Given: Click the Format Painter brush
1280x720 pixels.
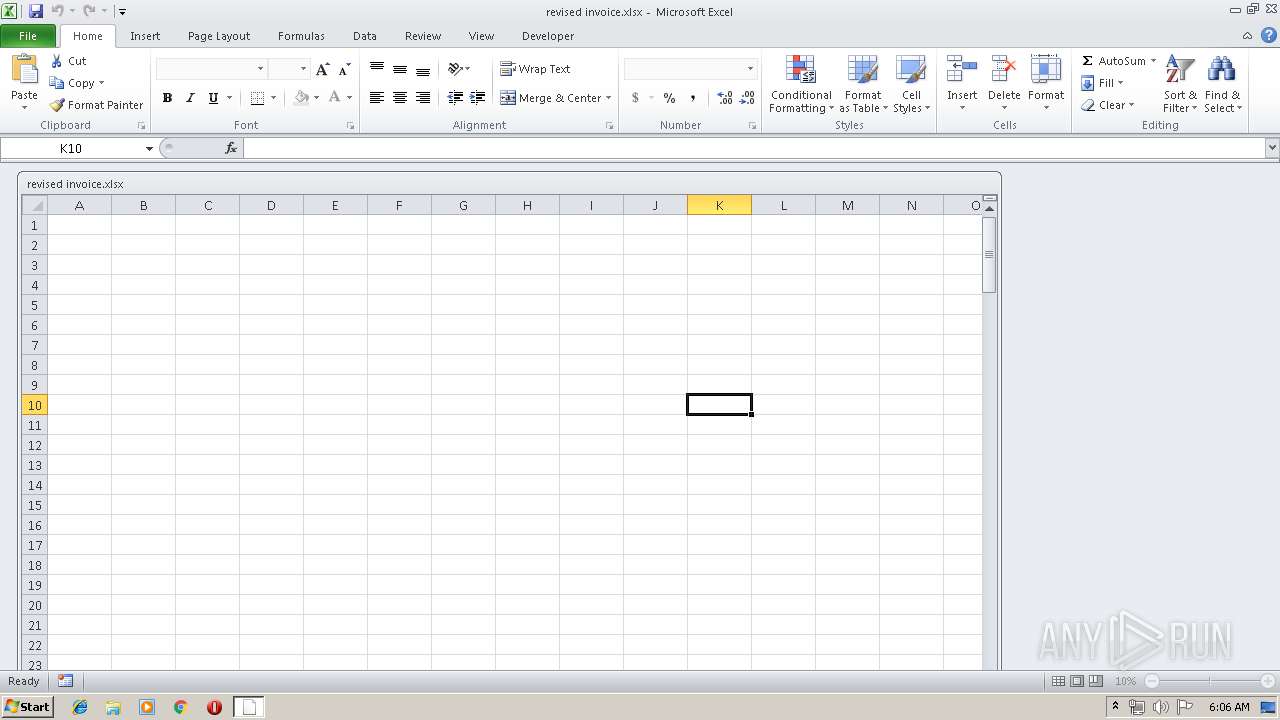Looking at the screenshot, I should pos(57,105).
